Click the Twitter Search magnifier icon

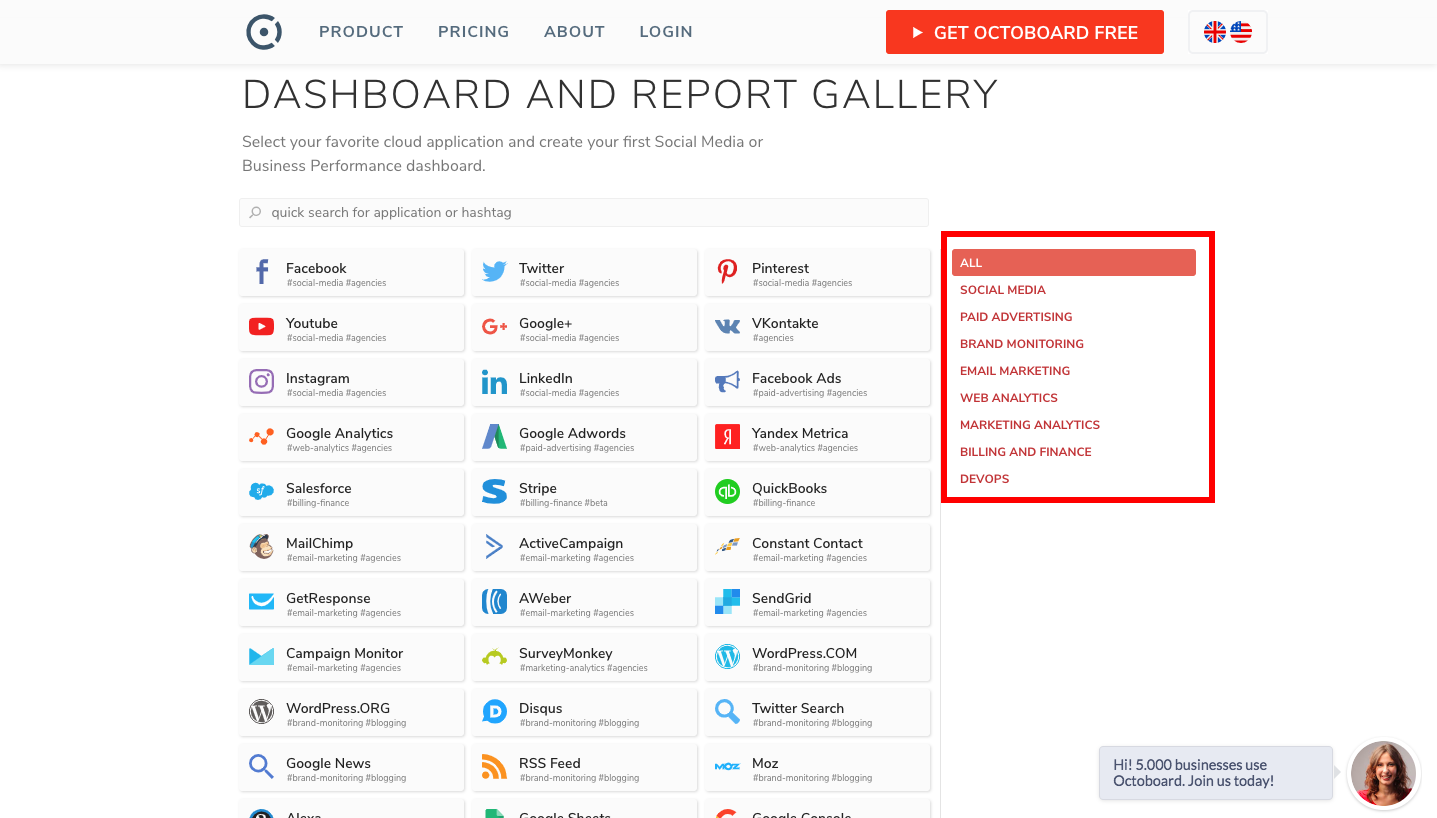click(727, 712)
